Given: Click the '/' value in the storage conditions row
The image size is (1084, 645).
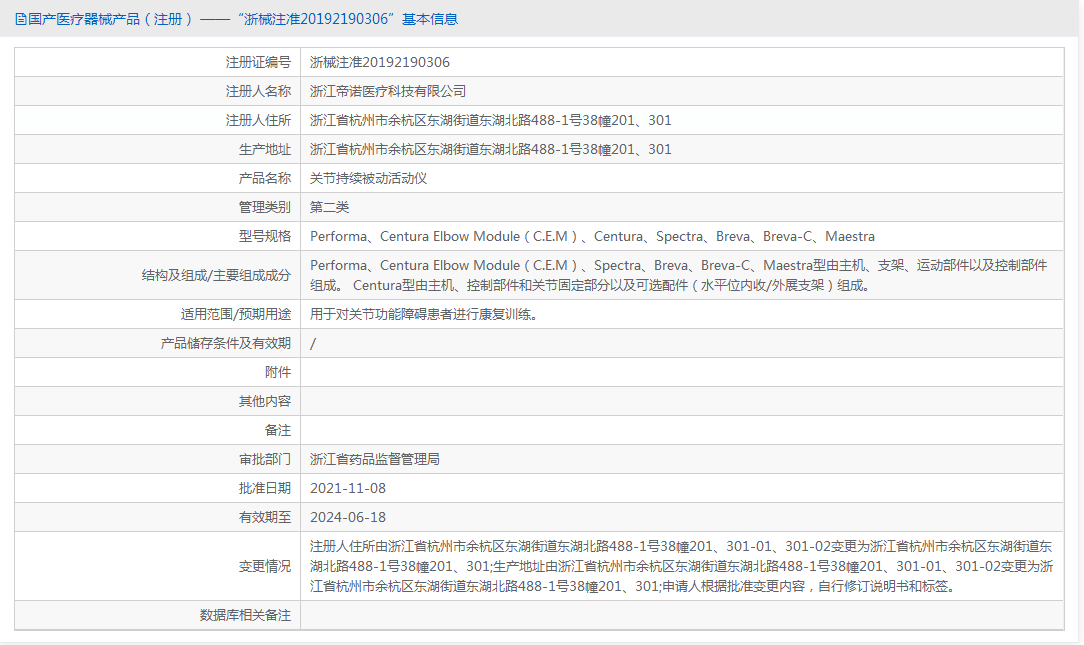Looking at the screenshot, I should pos(313,344).
